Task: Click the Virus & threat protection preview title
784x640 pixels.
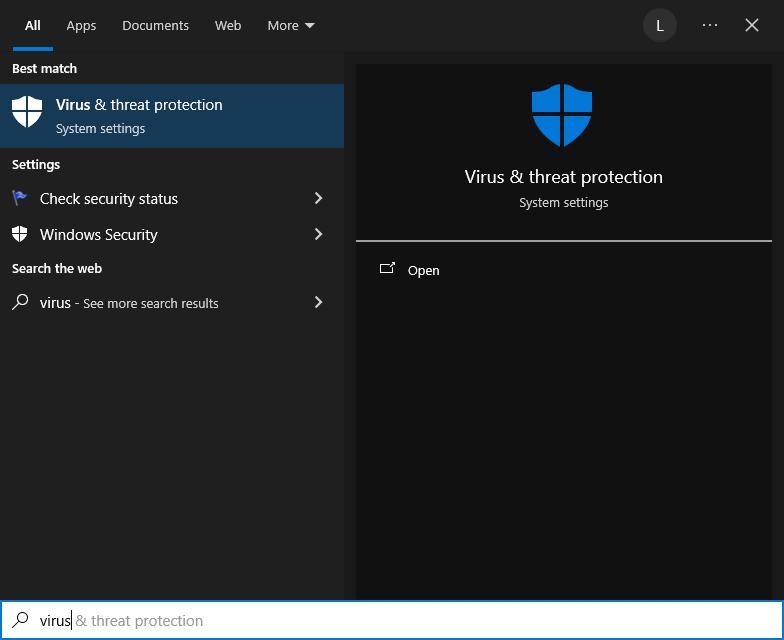Action: (x=564, y=176)
